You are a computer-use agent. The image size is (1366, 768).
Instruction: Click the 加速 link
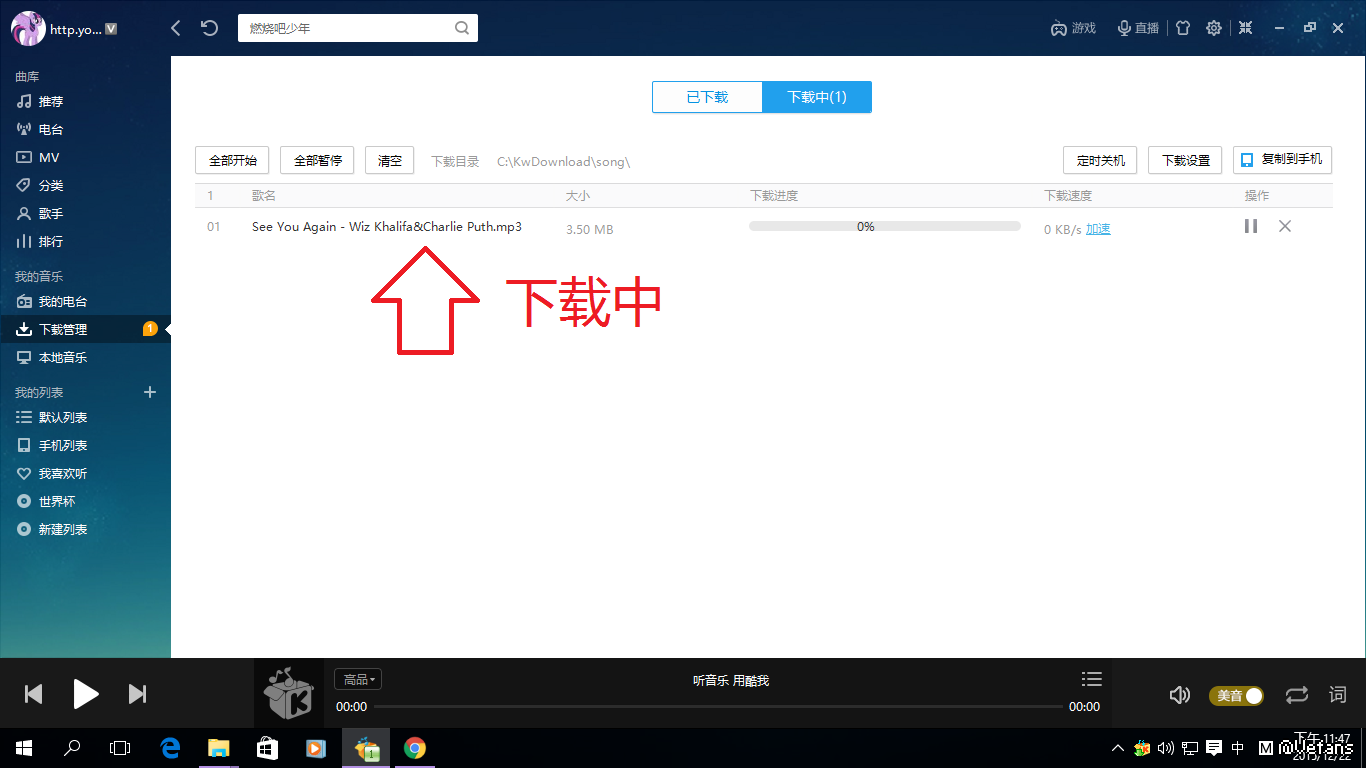tap(1098, 229)
